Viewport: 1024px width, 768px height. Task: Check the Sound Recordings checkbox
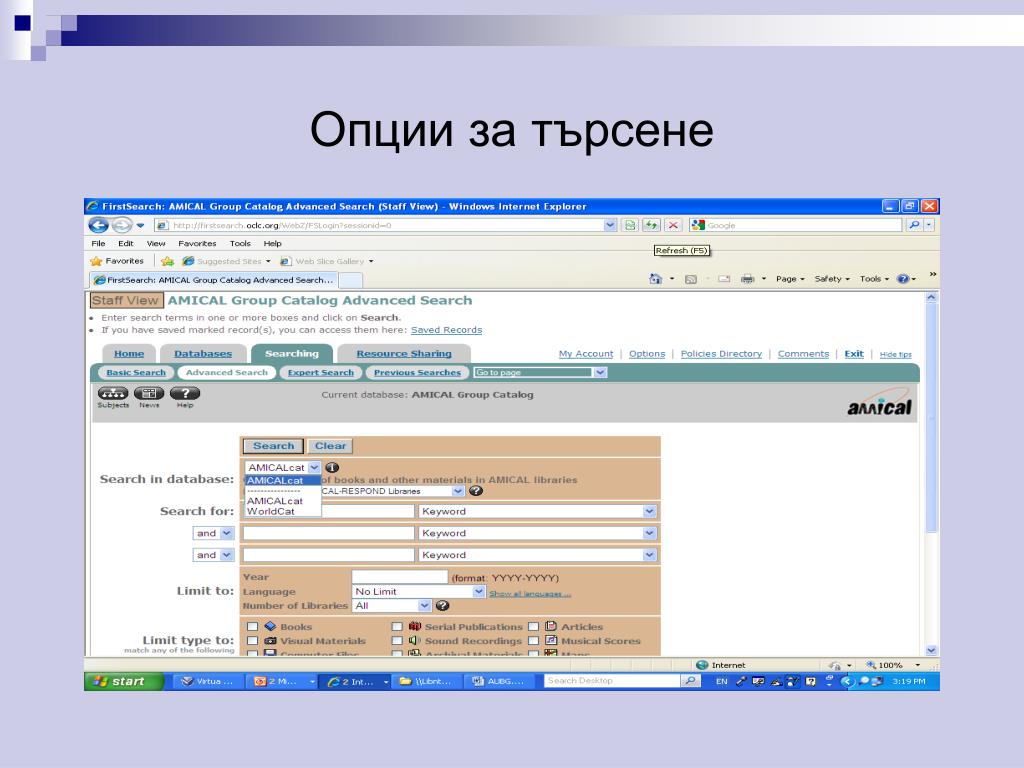tap(396, 641)
